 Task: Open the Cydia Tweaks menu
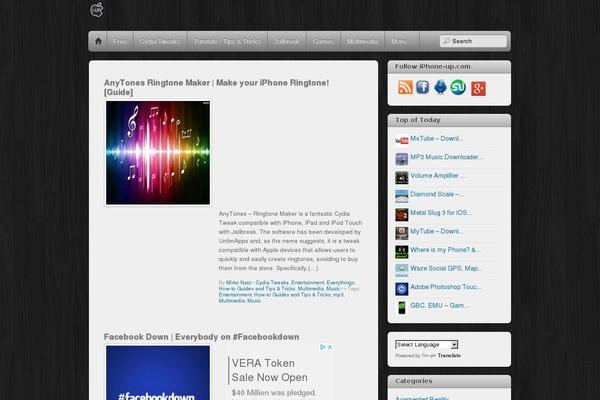click(160, 41)
